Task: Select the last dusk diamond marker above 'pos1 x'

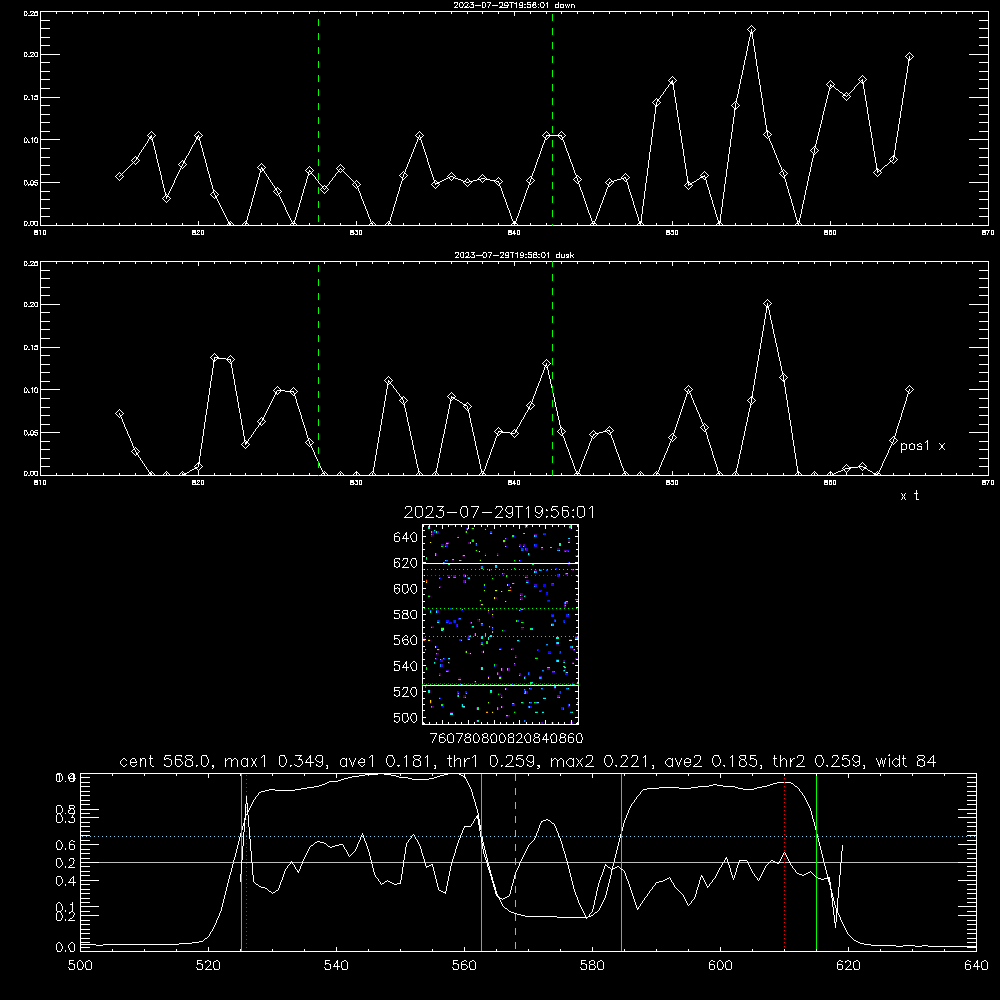Action: click(909, 390)
